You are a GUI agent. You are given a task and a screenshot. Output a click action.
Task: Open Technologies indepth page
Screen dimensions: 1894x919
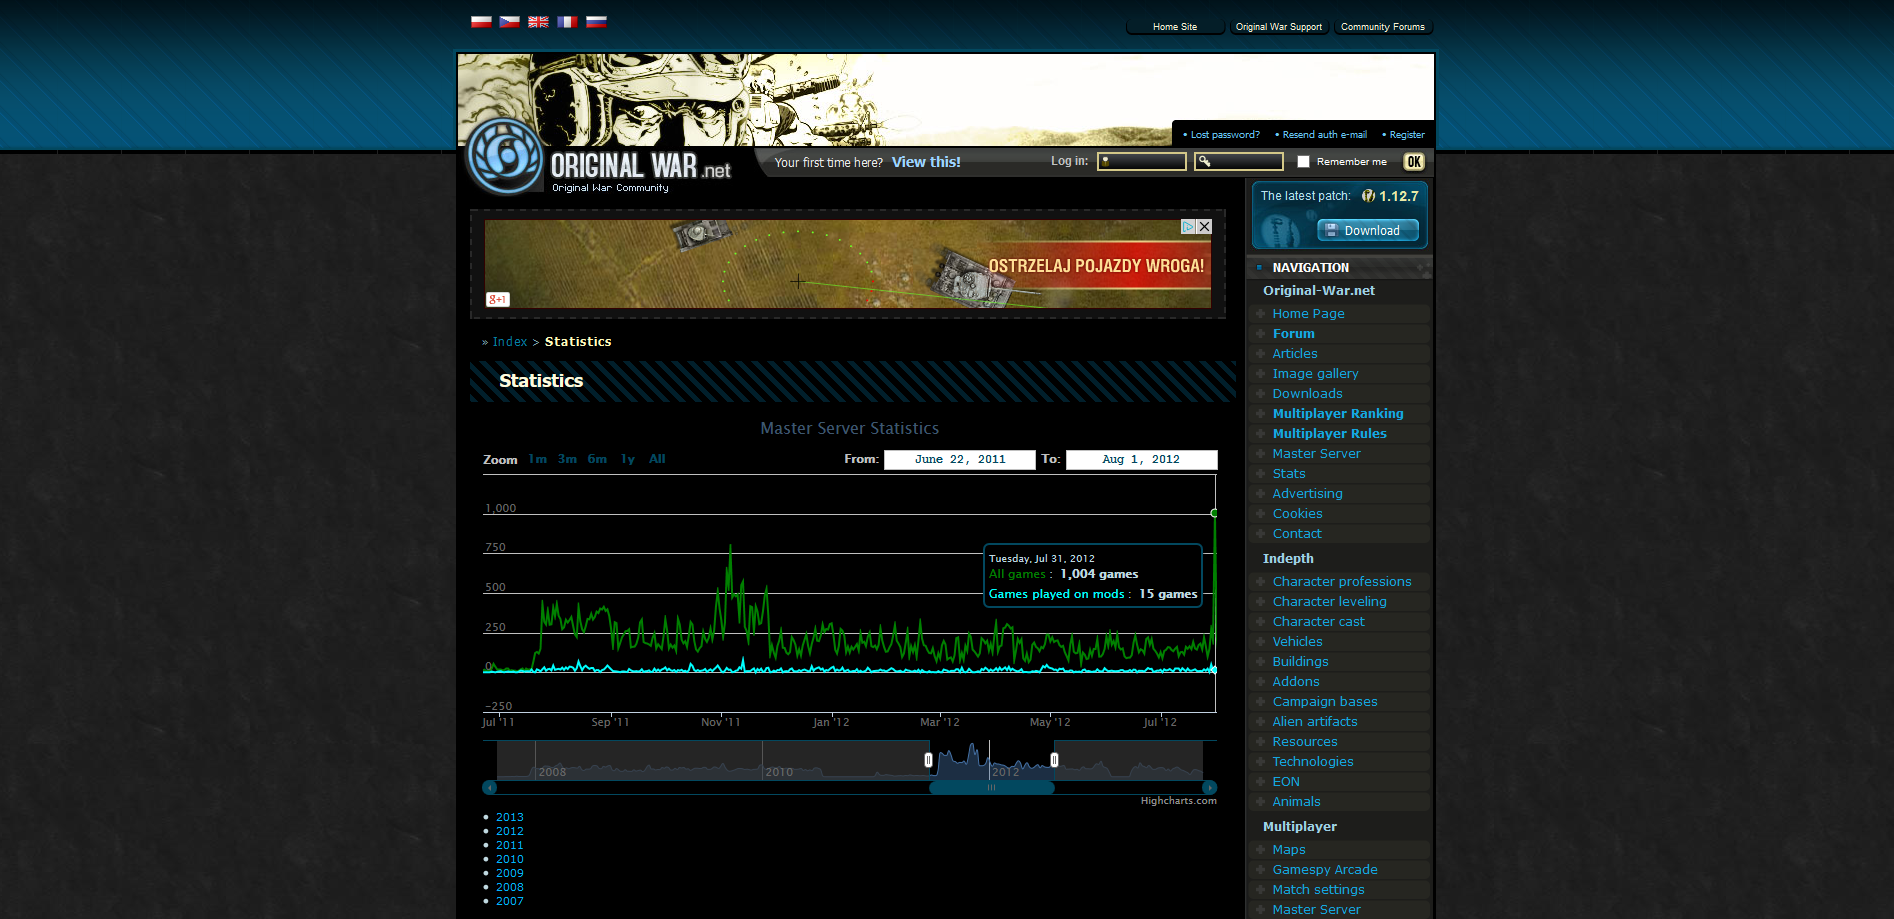pos(1313,761)
